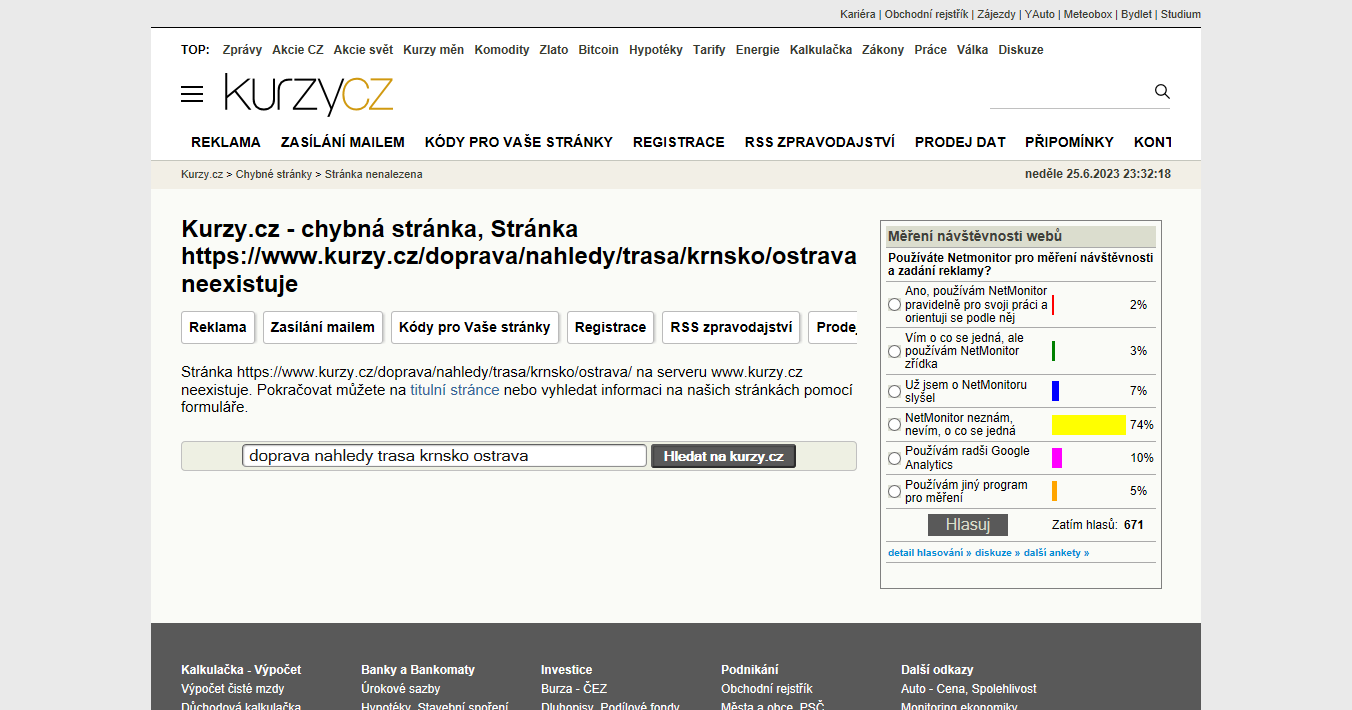
Task: Click the 'Zasílání mailem' box button
Action: [323, 327]
